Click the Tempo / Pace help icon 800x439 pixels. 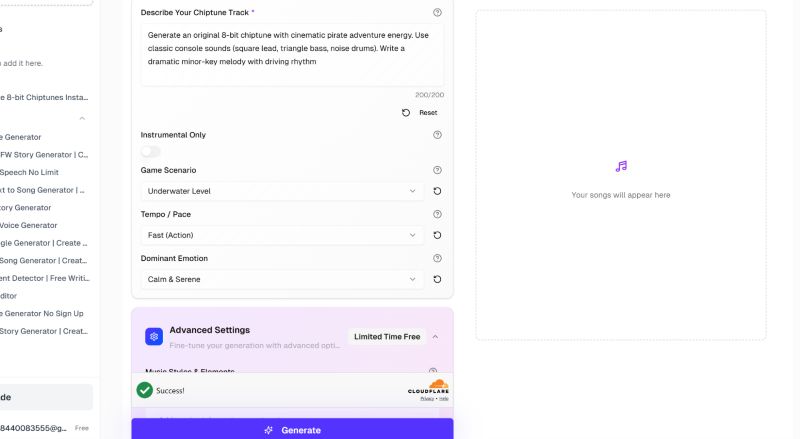click(437, 214)
